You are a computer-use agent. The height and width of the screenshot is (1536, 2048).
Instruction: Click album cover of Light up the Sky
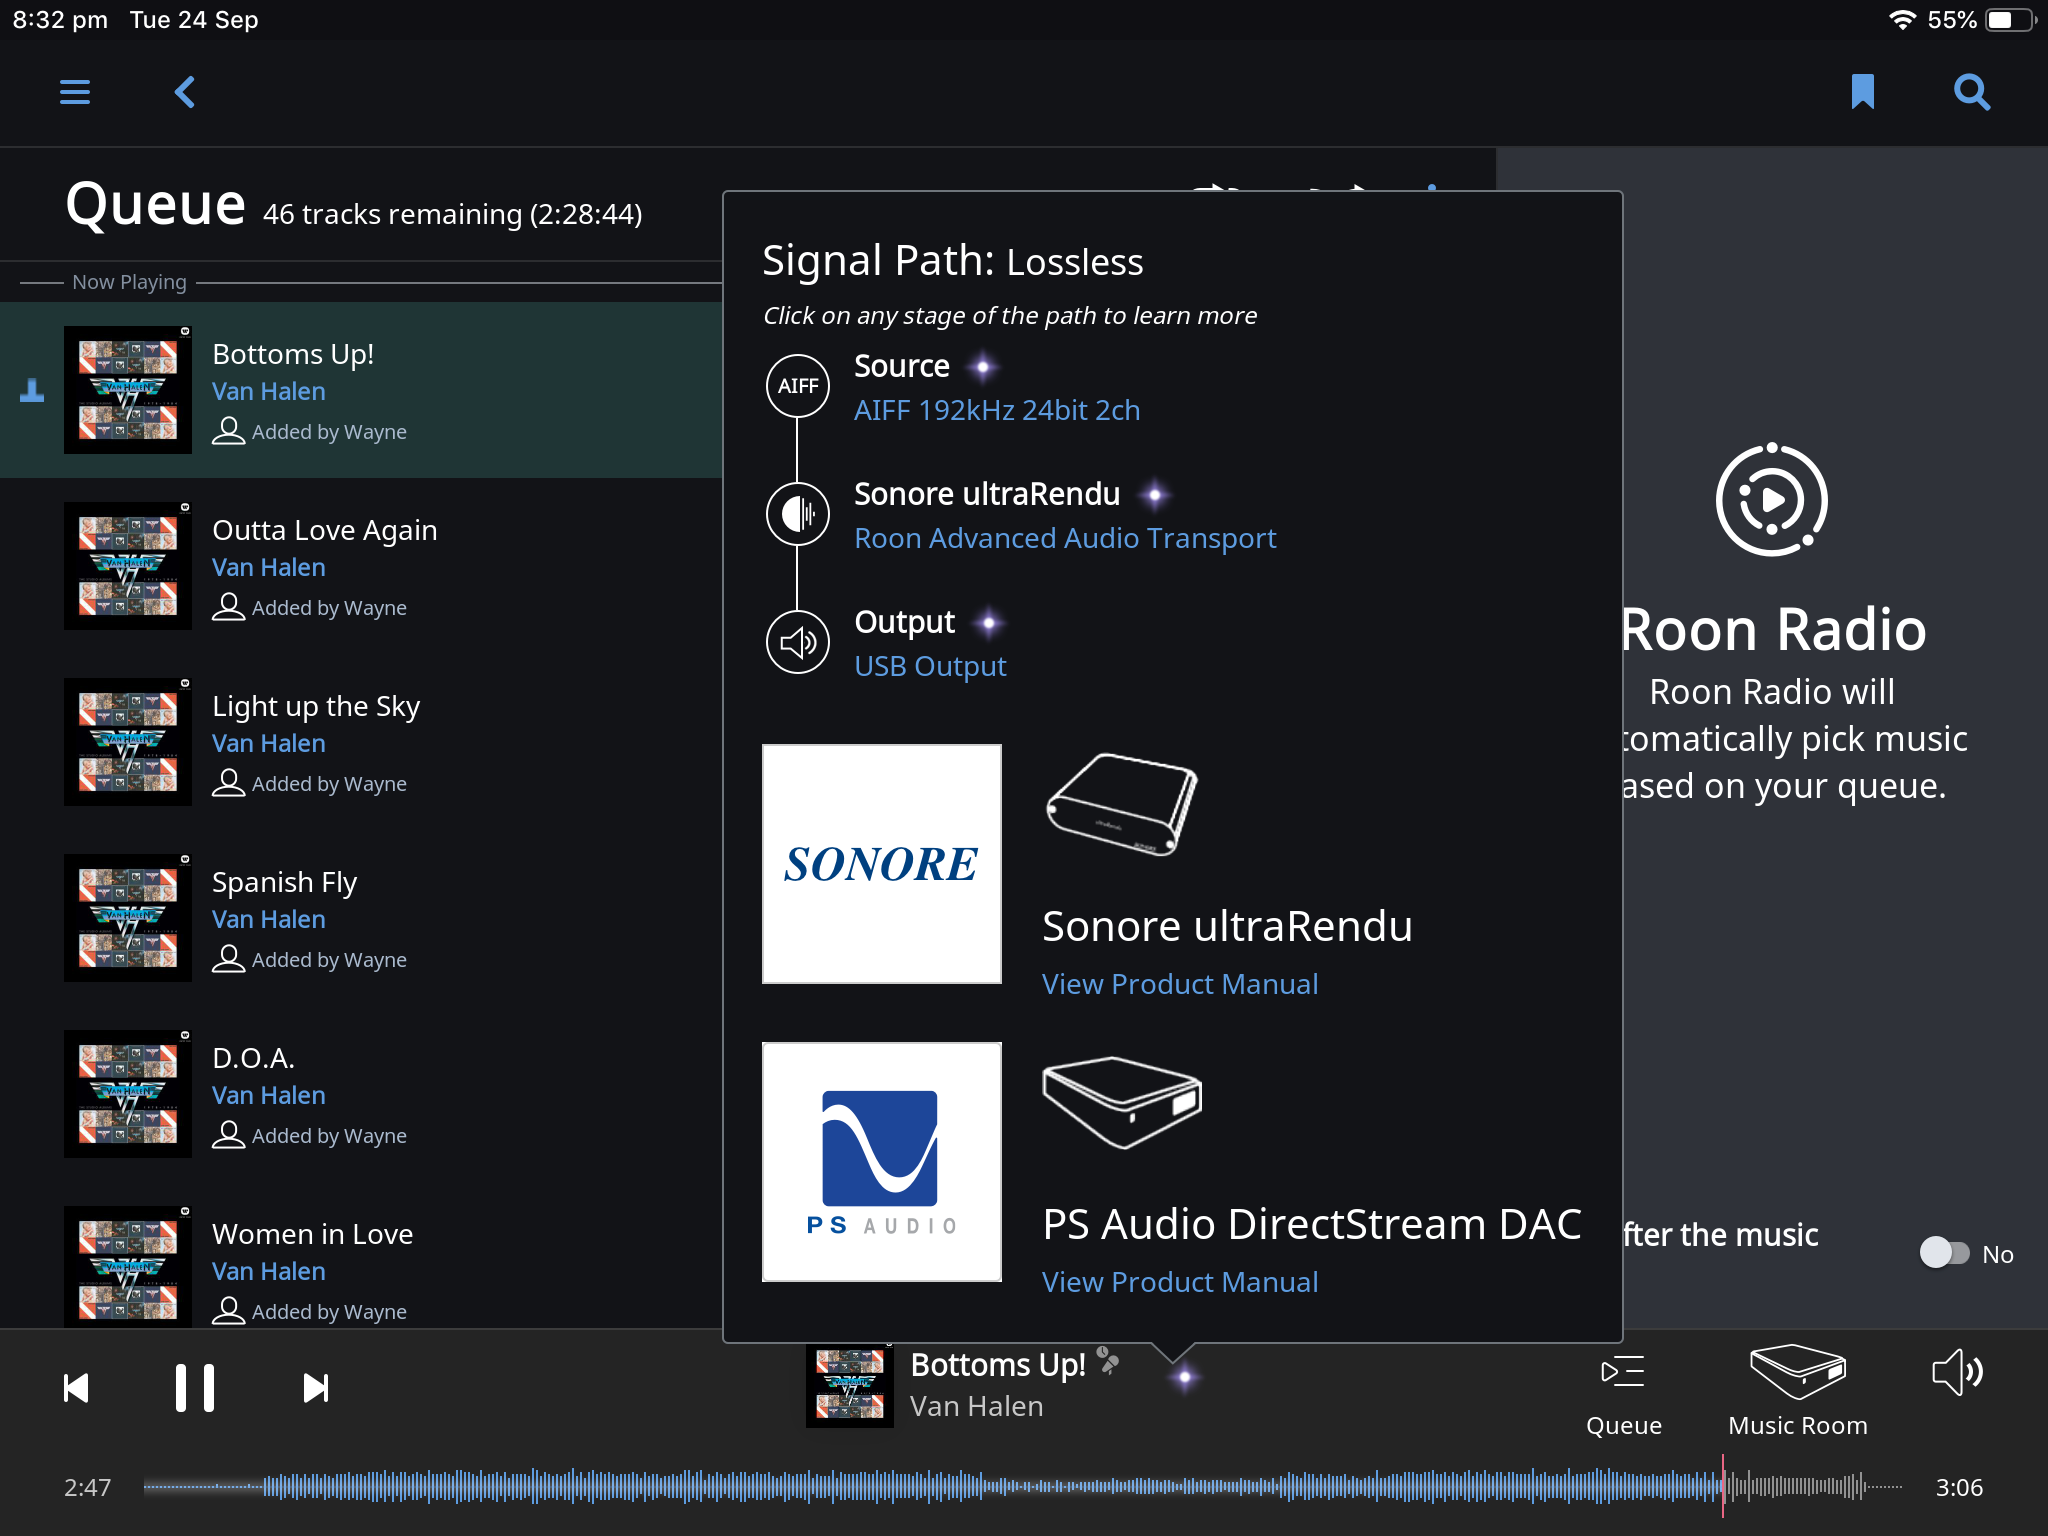pos(128,742)
